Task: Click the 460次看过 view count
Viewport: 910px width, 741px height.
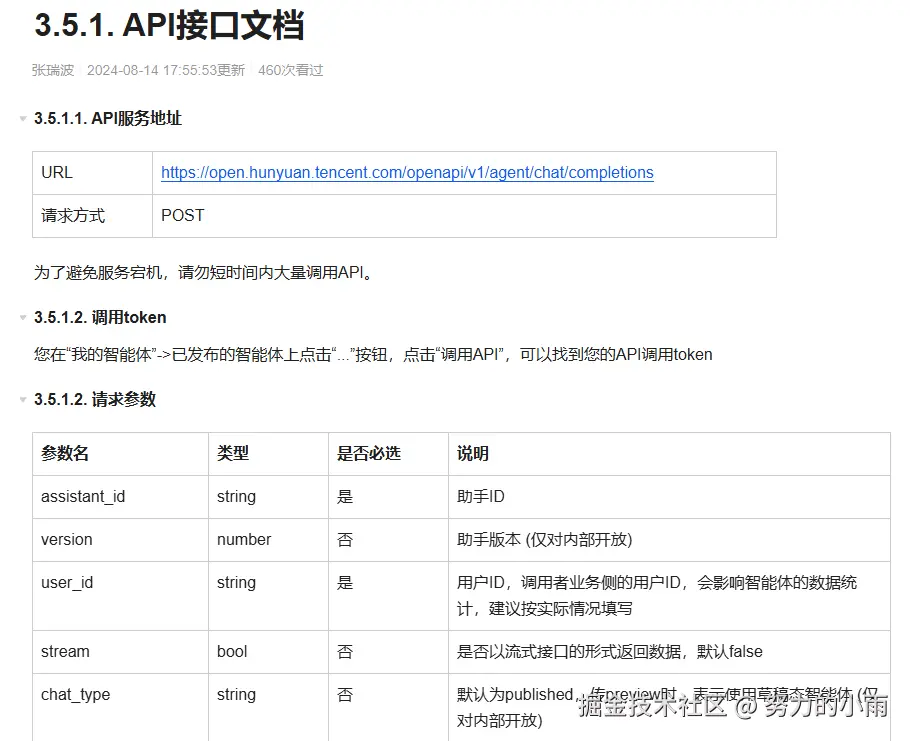Action: [291, 70]
